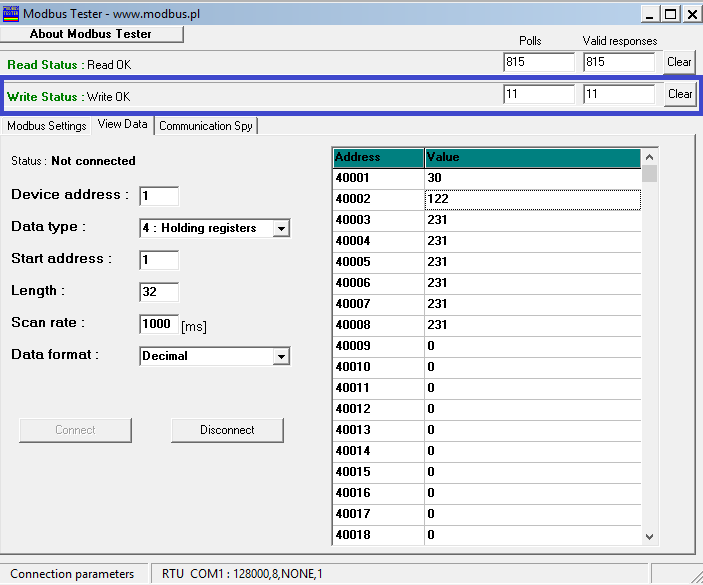Click the Scan rate field
The height and width of the screenshot is (585, 703).
point(159,324)
